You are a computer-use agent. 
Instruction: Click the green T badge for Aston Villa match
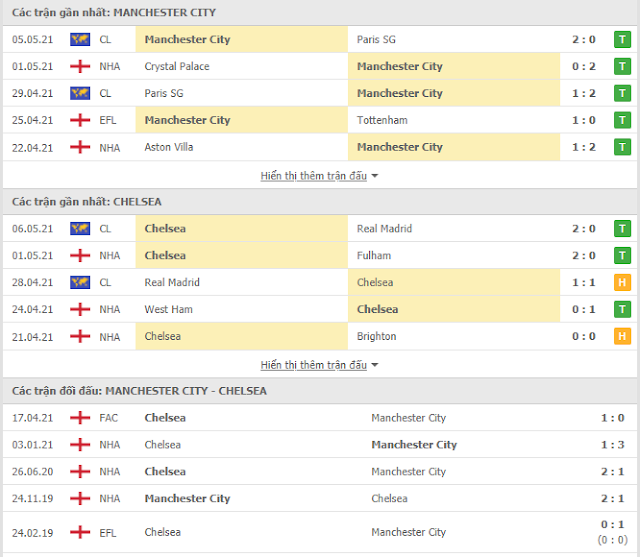(x=622, y=147)
